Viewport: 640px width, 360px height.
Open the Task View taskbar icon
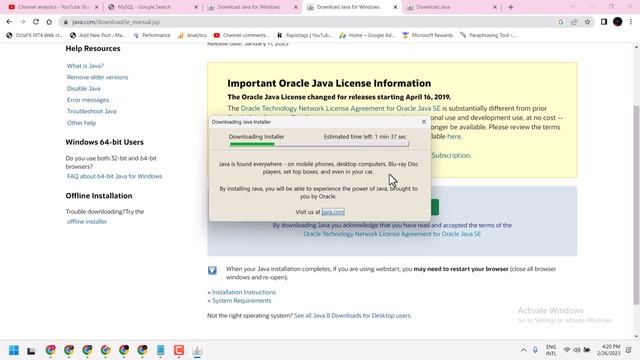pos(31,351)
